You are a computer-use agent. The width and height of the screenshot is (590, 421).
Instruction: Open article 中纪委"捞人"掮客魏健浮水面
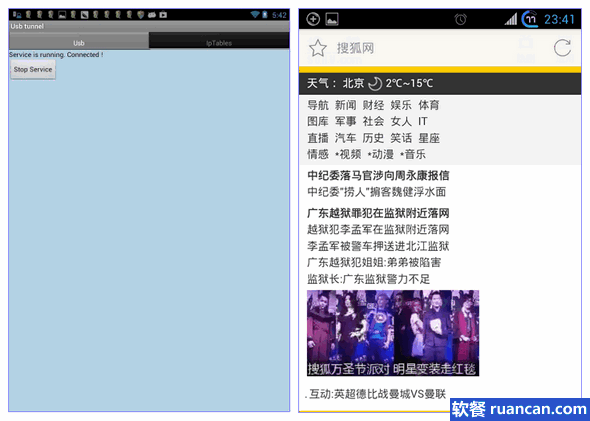point(377,192)
